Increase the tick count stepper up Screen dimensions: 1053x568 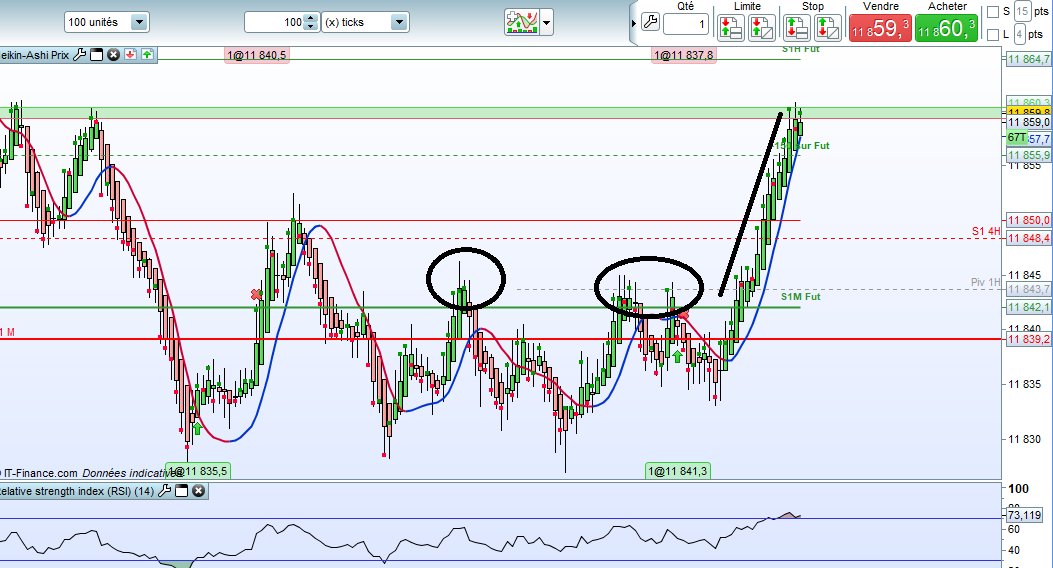[310, 17]
